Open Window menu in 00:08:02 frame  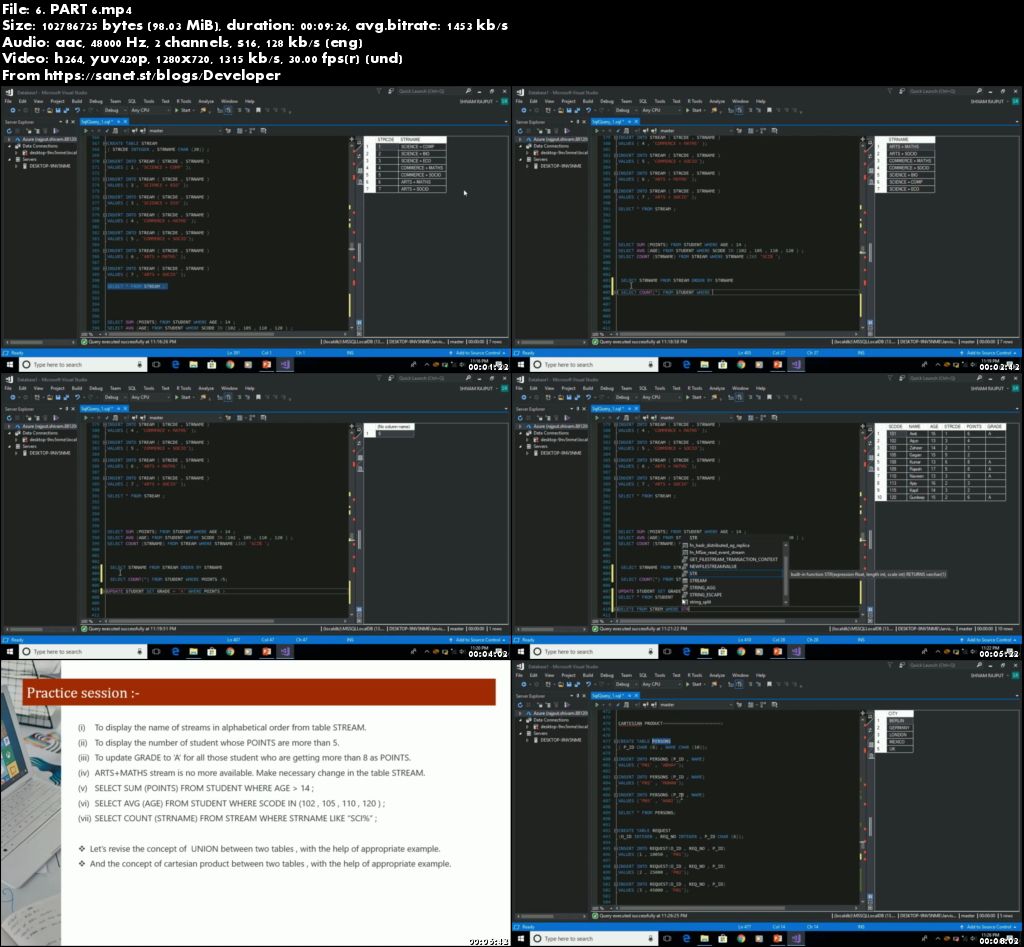(740, 675)
